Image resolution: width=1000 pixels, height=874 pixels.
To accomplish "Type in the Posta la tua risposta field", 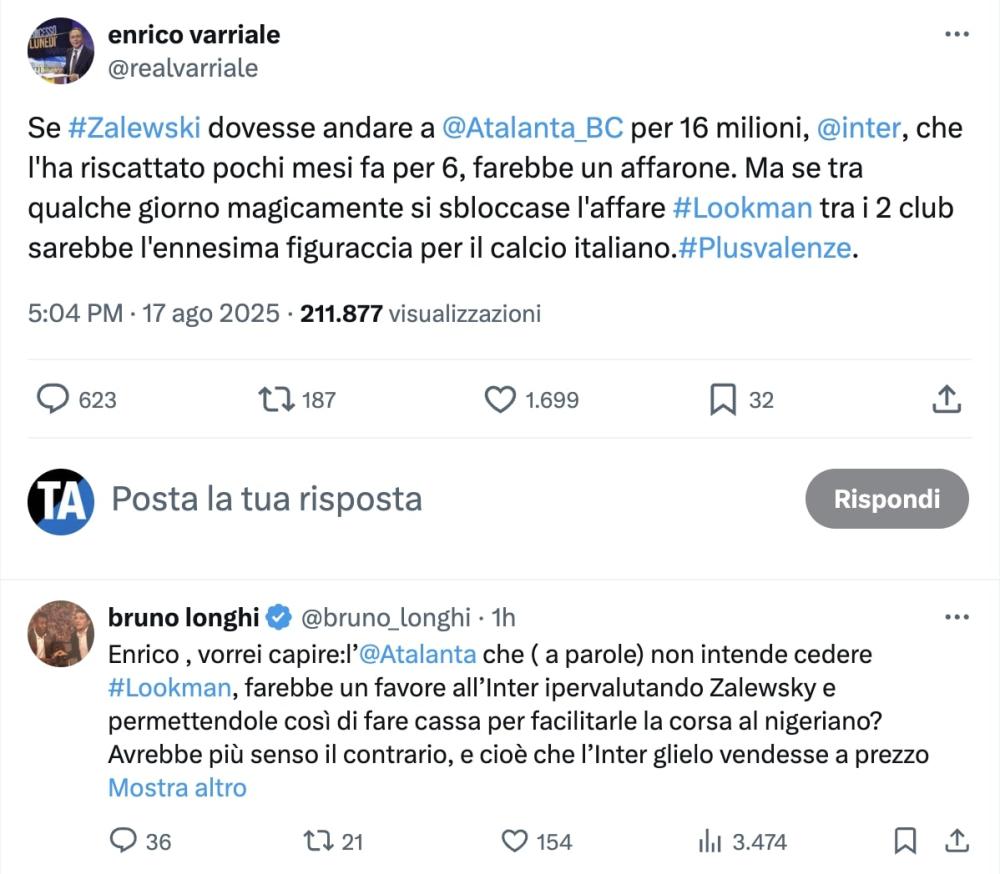I will [266, 498].
